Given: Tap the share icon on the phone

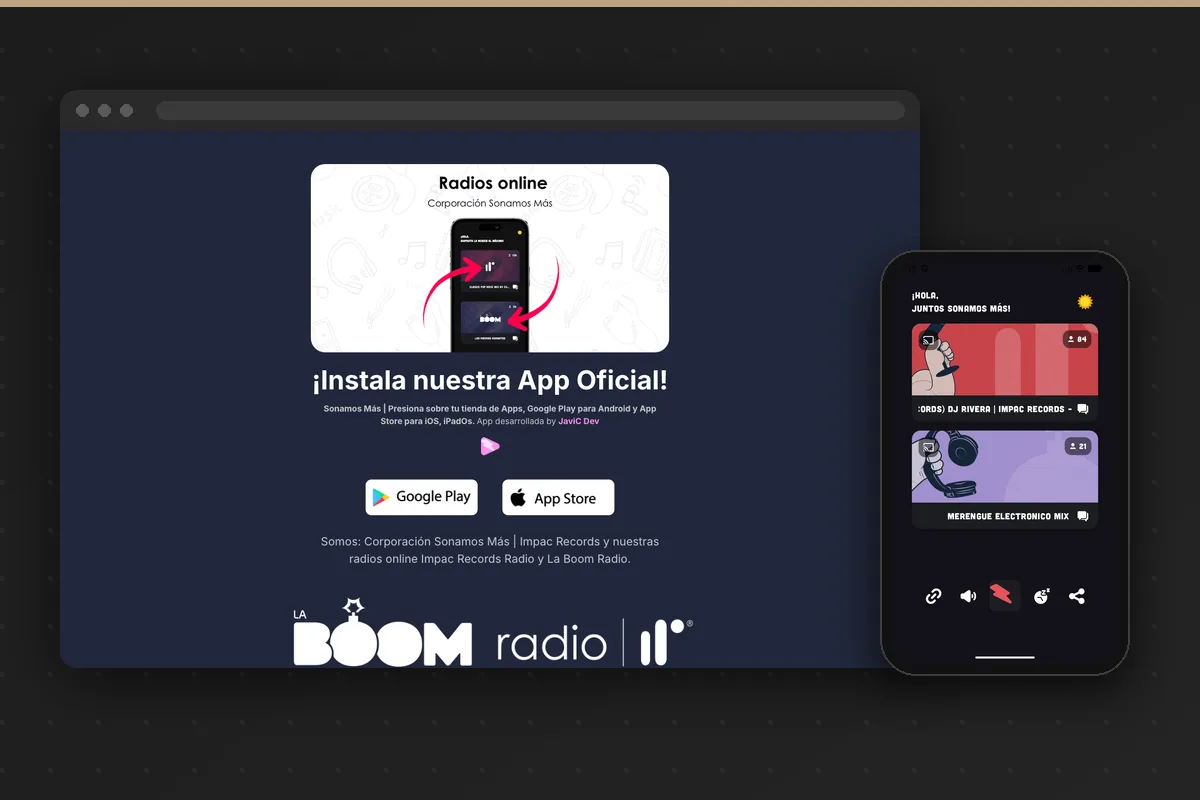Looking at the screenshot, I should (x=1077, y=596).
